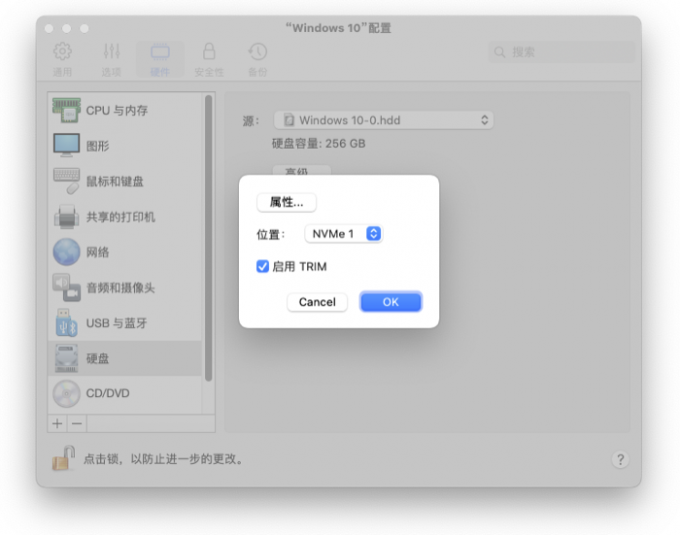Screen dimensions: 680x535
Task: Click the 图形 row label
Action: coord(98,146)
